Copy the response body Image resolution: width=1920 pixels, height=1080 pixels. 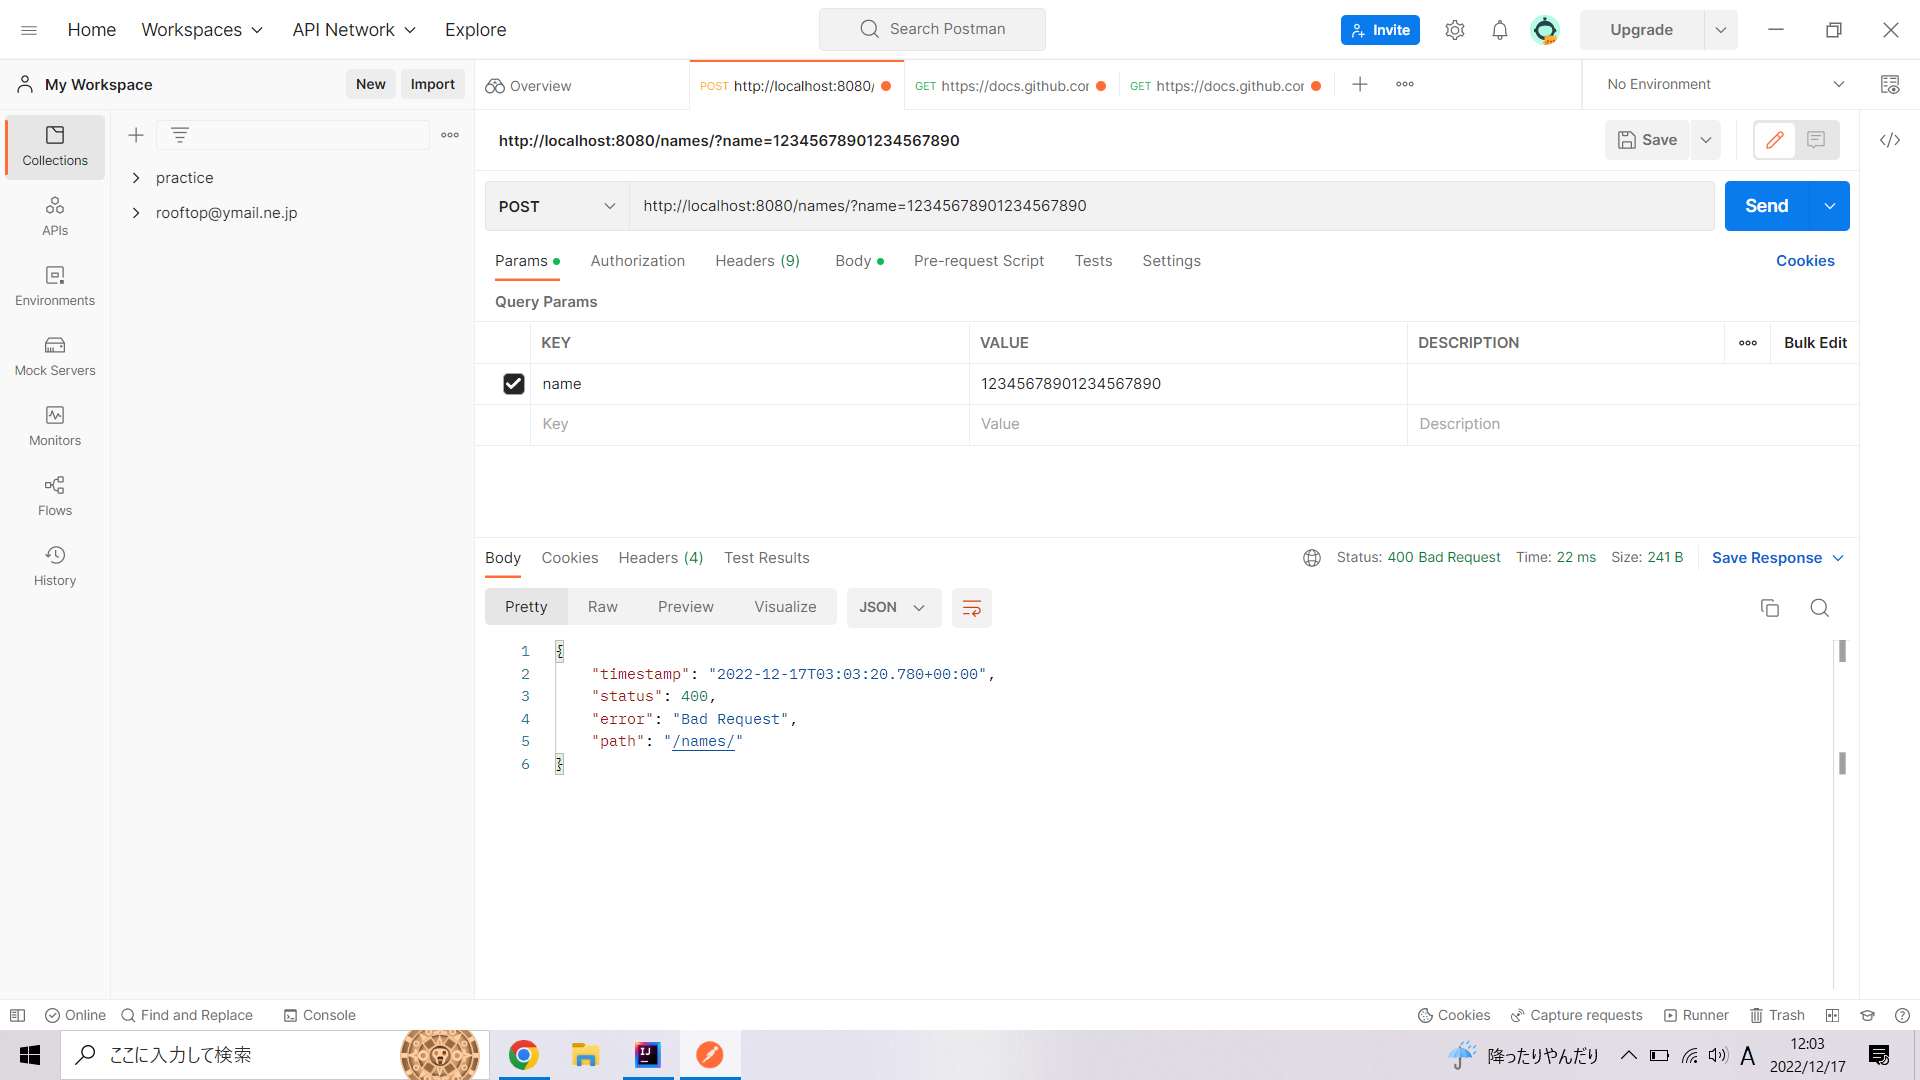tap(1770, 607)
